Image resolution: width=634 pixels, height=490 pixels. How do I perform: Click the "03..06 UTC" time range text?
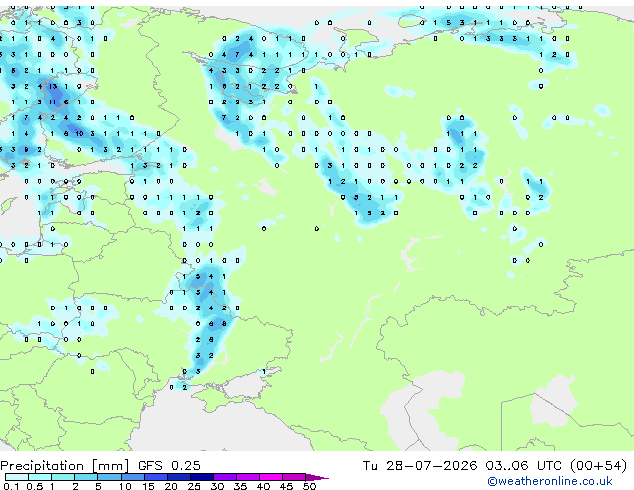(x=524, y=466)
